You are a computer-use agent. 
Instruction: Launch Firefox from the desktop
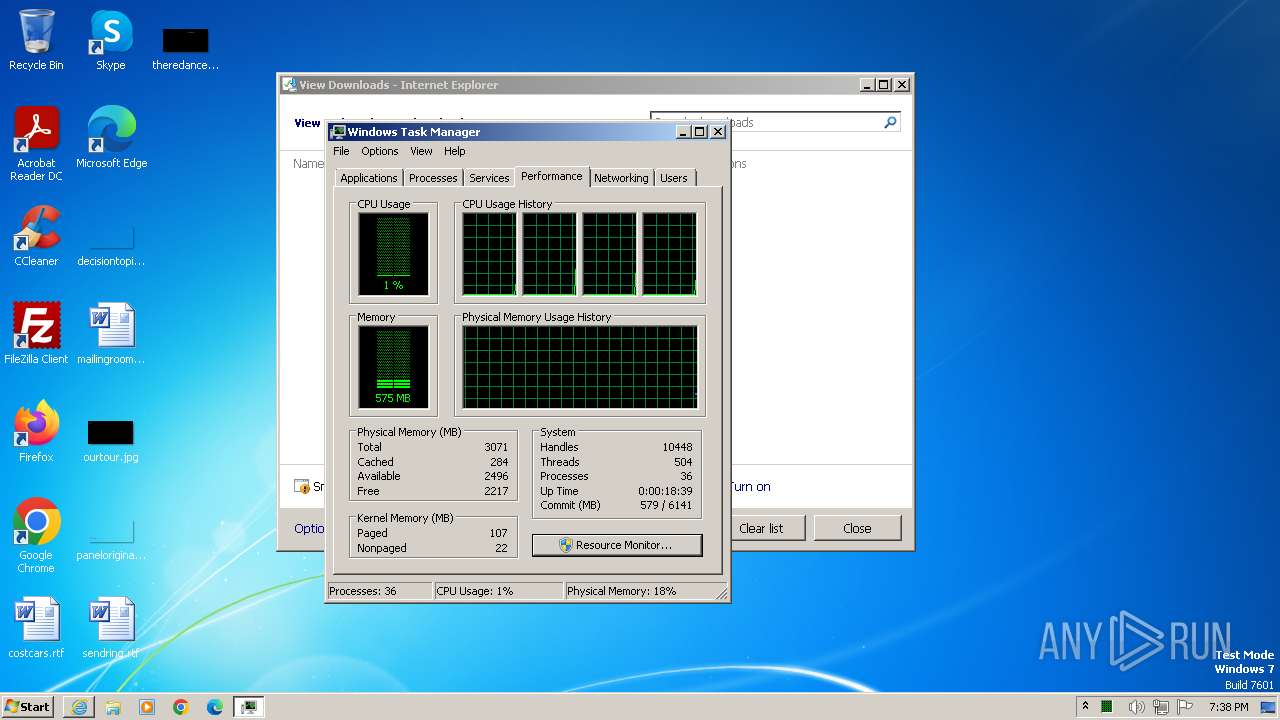[36, 431]
